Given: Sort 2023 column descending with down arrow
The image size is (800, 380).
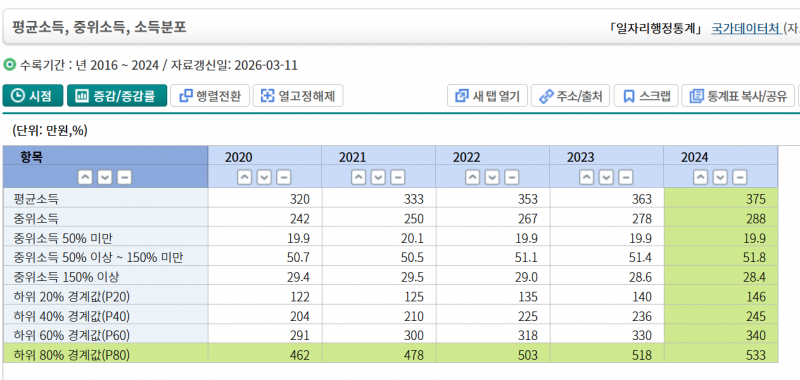Looking at the screenshot, I should (606, 178).
